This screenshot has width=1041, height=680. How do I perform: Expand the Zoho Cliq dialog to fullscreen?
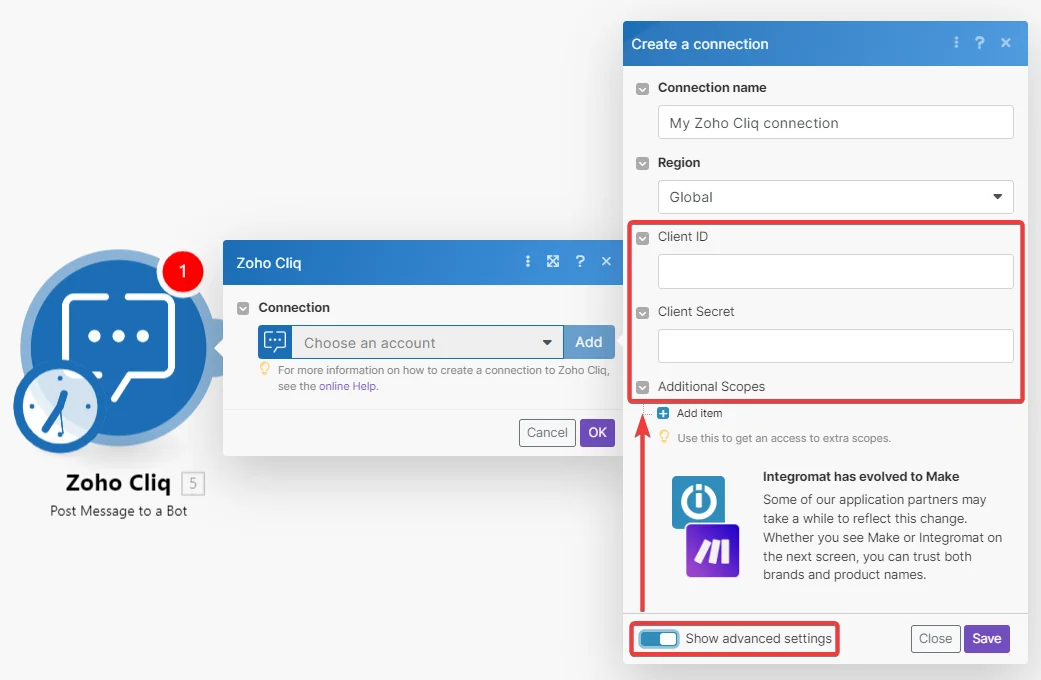coord(552,262)
